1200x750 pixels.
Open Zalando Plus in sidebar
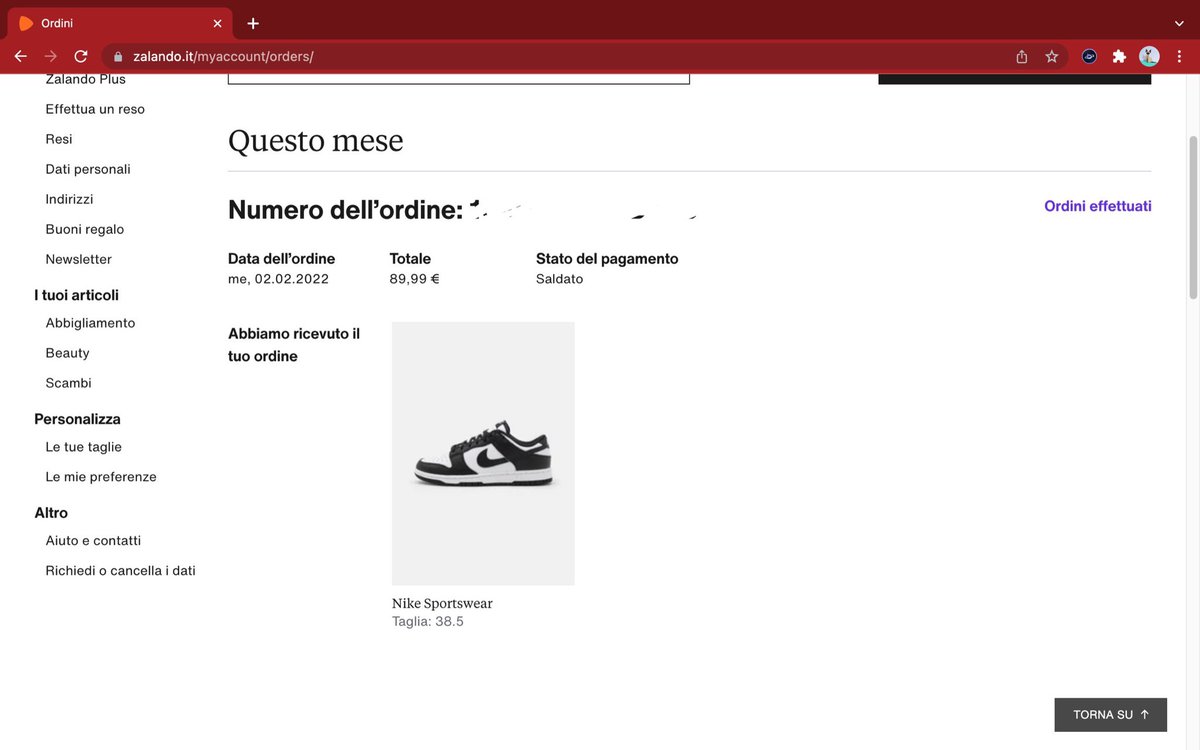click(86, 79)
